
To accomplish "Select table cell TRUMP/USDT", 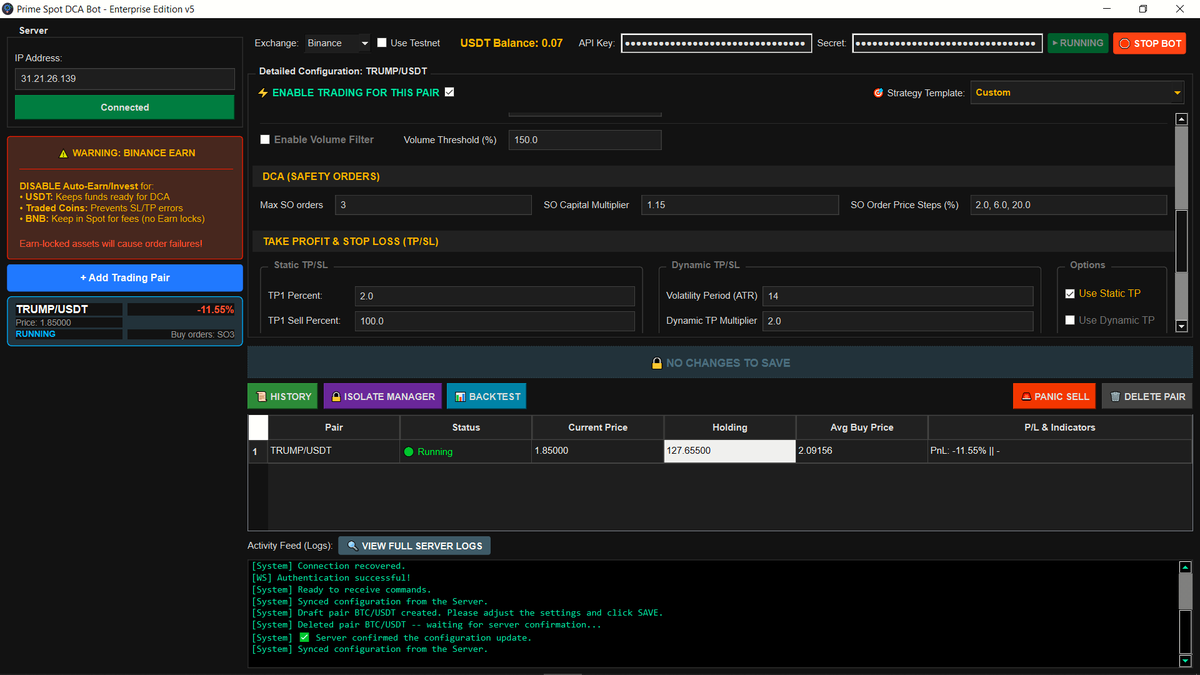I will 334,451.
